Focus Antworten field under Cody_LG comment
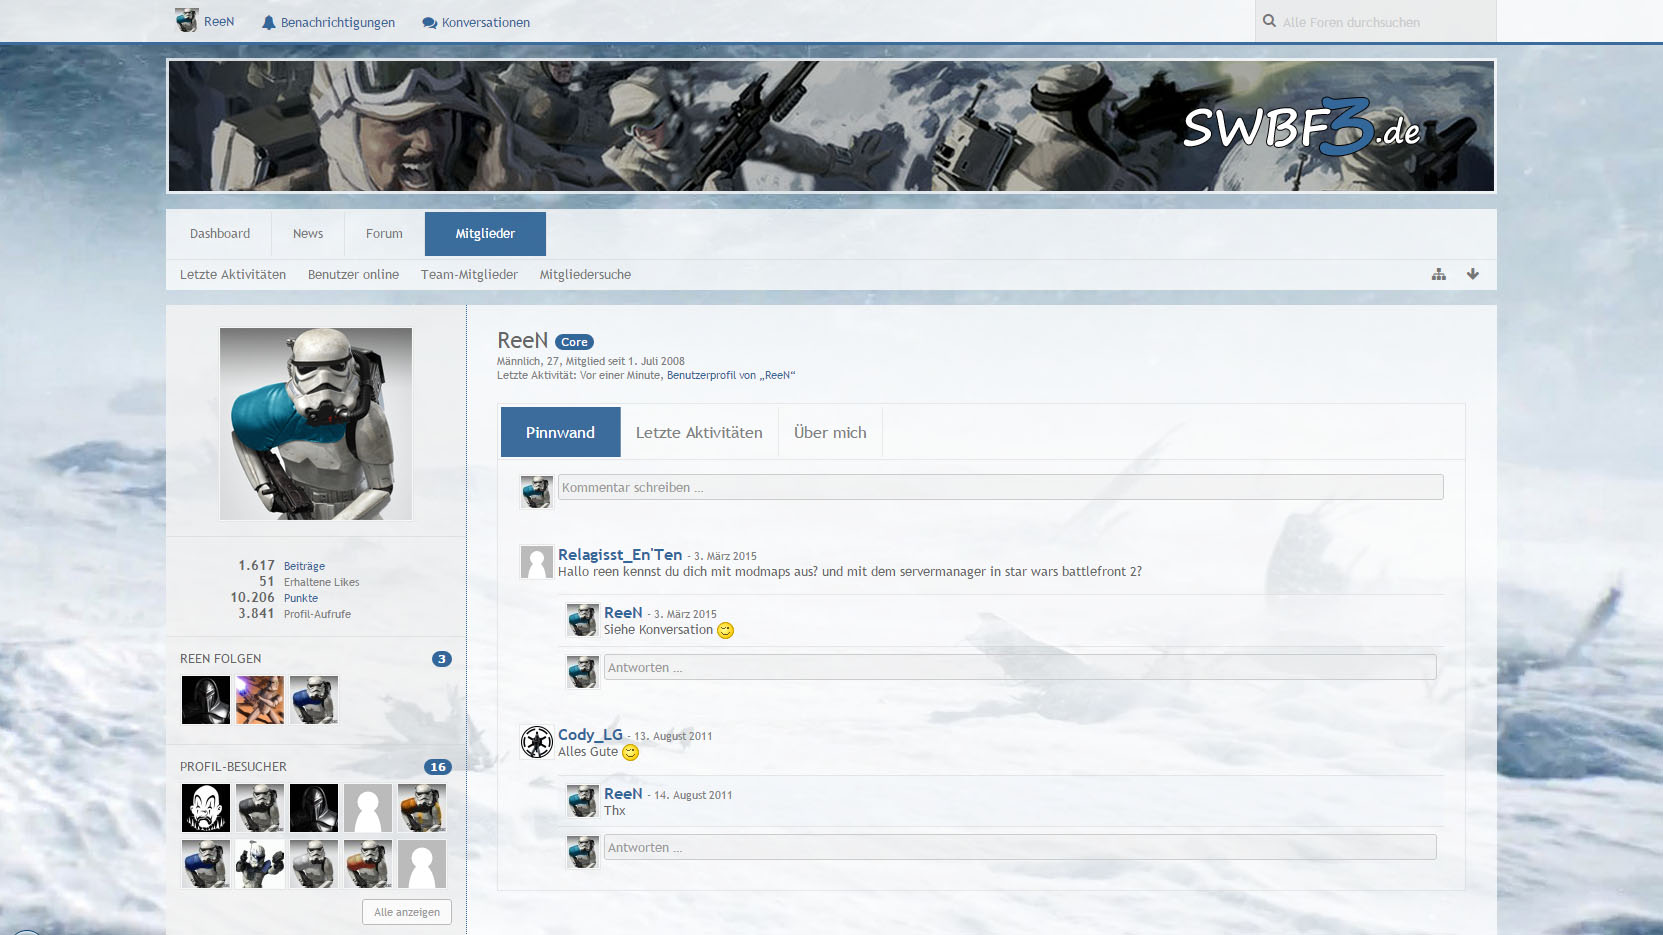Screen dimensions: 1663x935 point(1020,847)
